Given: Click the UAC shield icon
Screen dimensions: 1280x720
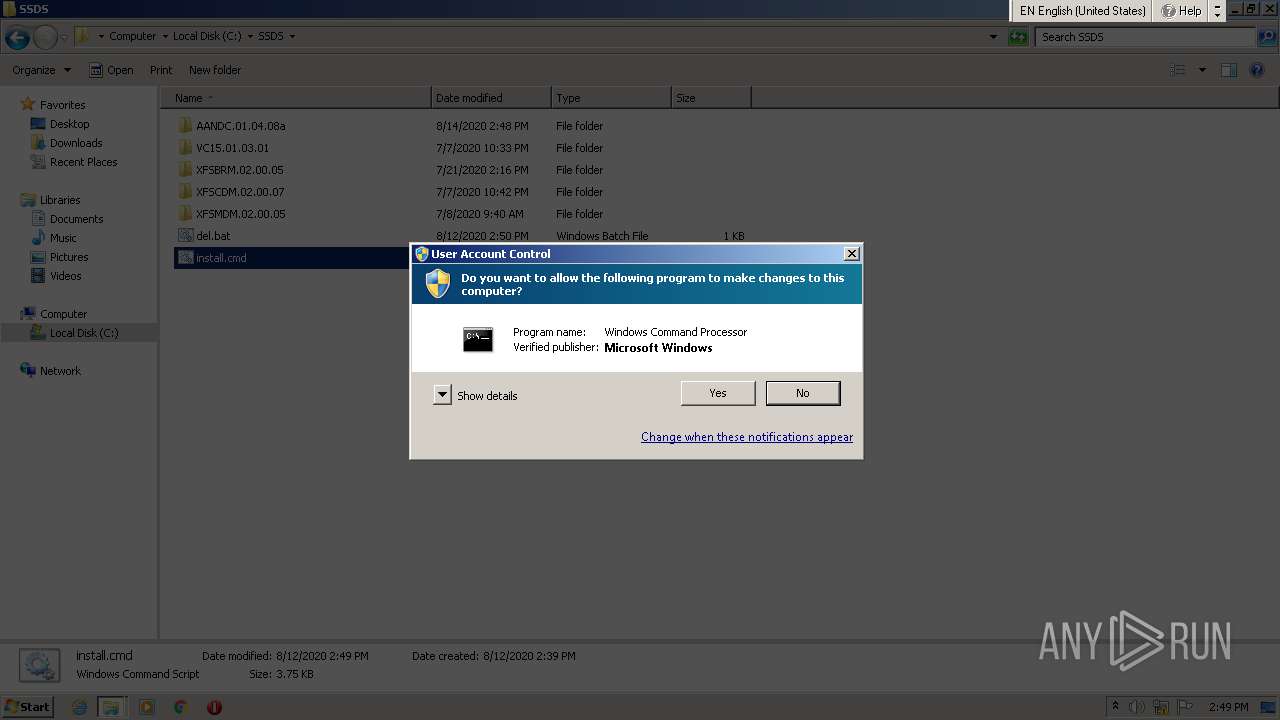Looking at the screenshot, I should point(438,284).
